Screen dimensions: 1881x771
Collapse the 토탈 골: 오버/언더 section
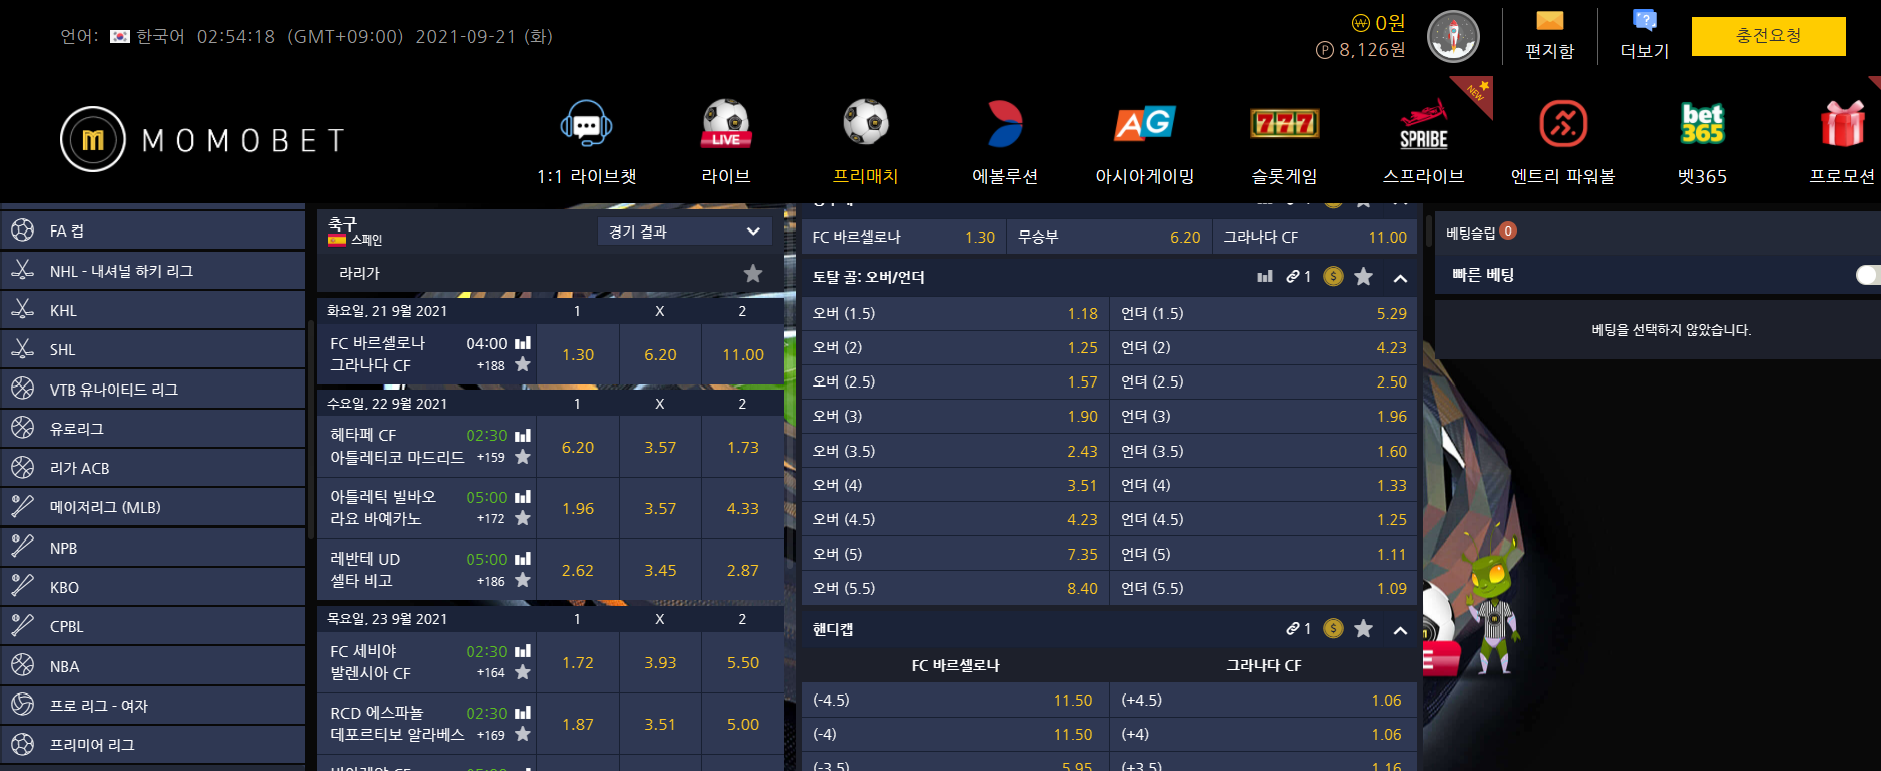tap(1400, 278)
